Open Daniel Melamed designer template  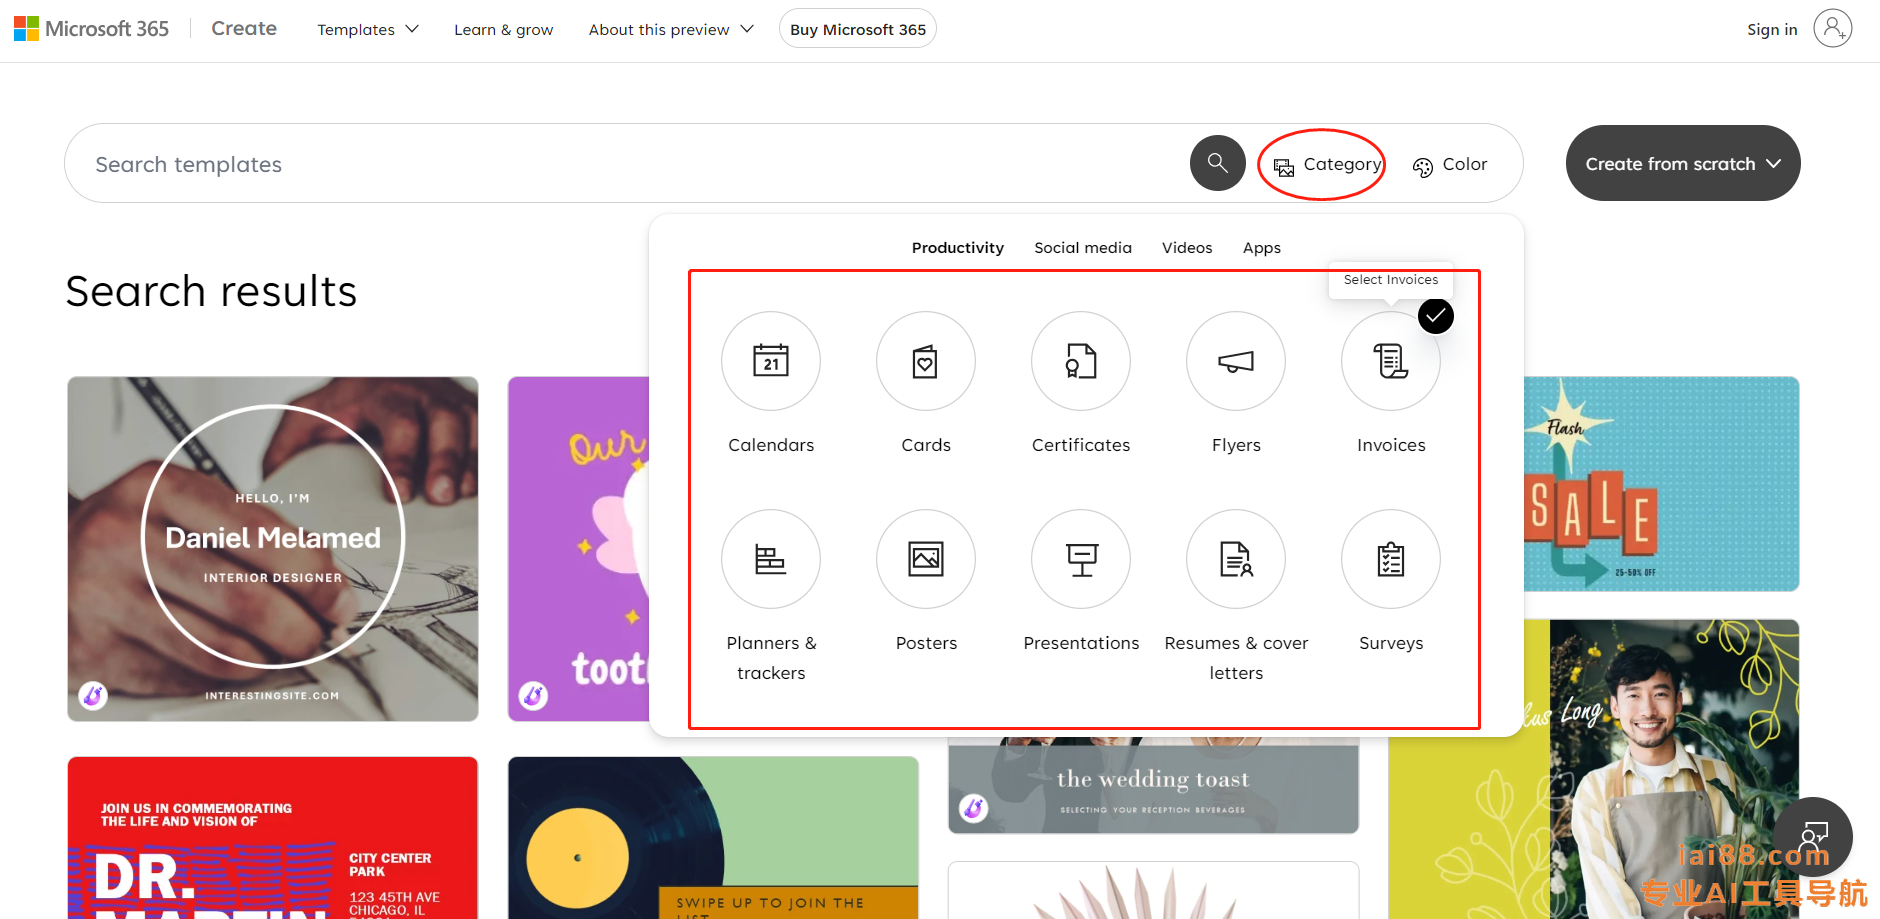[273, 549]
